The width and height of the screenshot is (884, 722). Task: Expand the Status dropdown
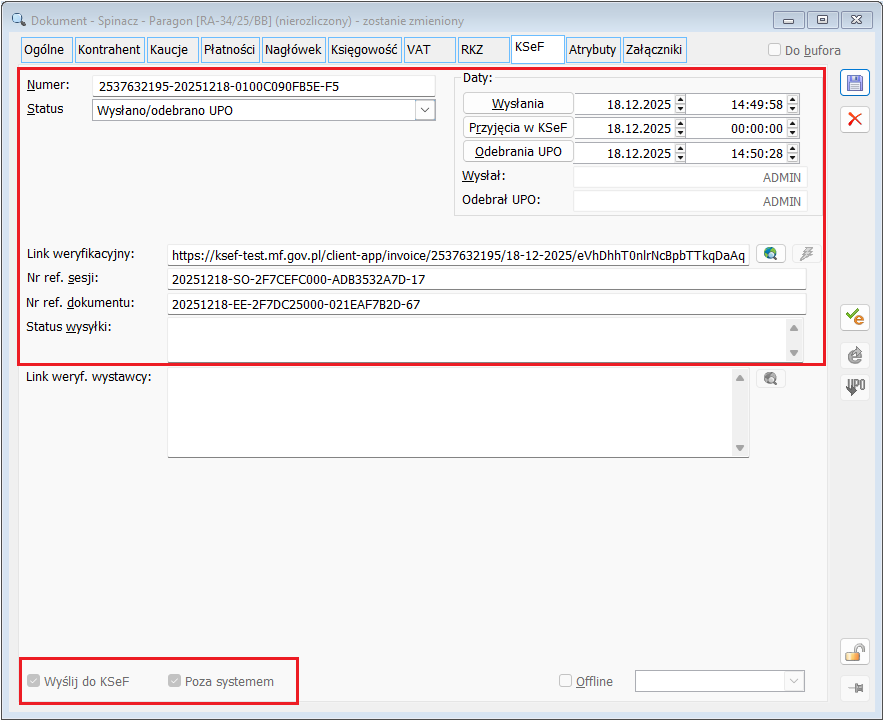(425, 110)
